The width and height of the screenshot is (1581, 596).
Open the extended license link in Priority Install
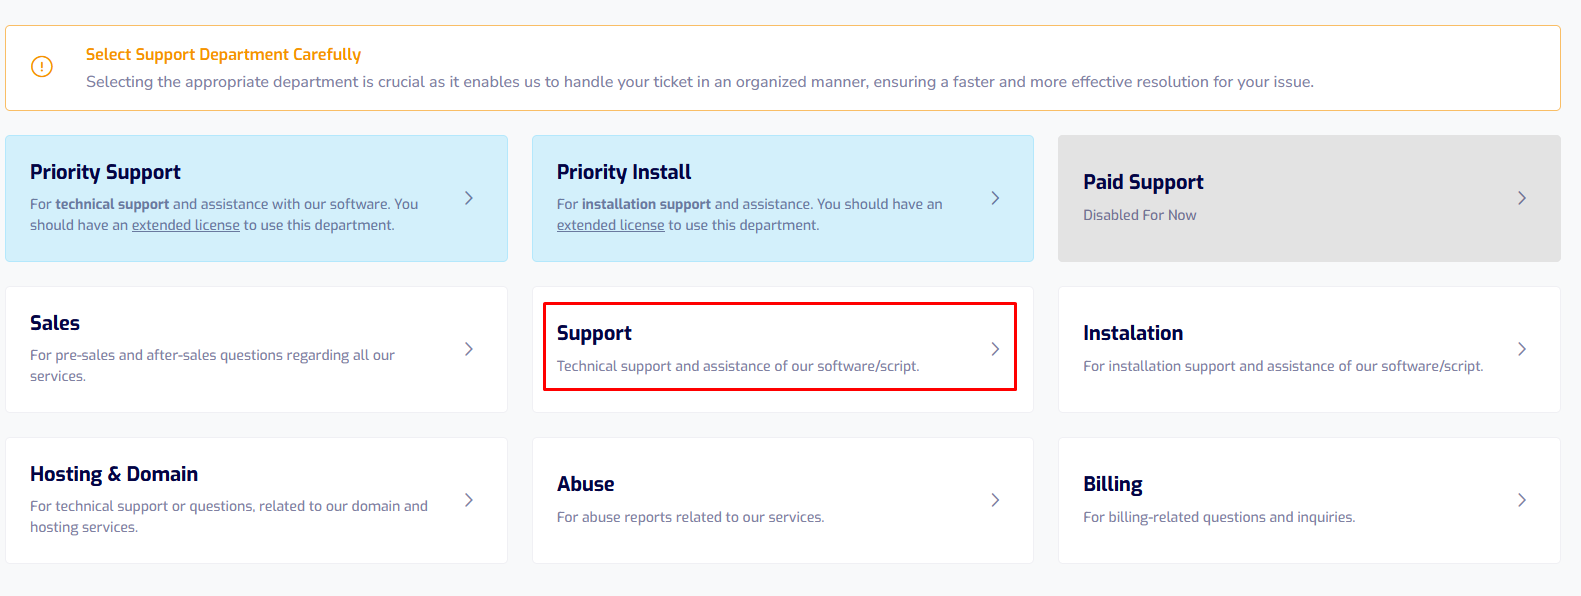(611, 225)
